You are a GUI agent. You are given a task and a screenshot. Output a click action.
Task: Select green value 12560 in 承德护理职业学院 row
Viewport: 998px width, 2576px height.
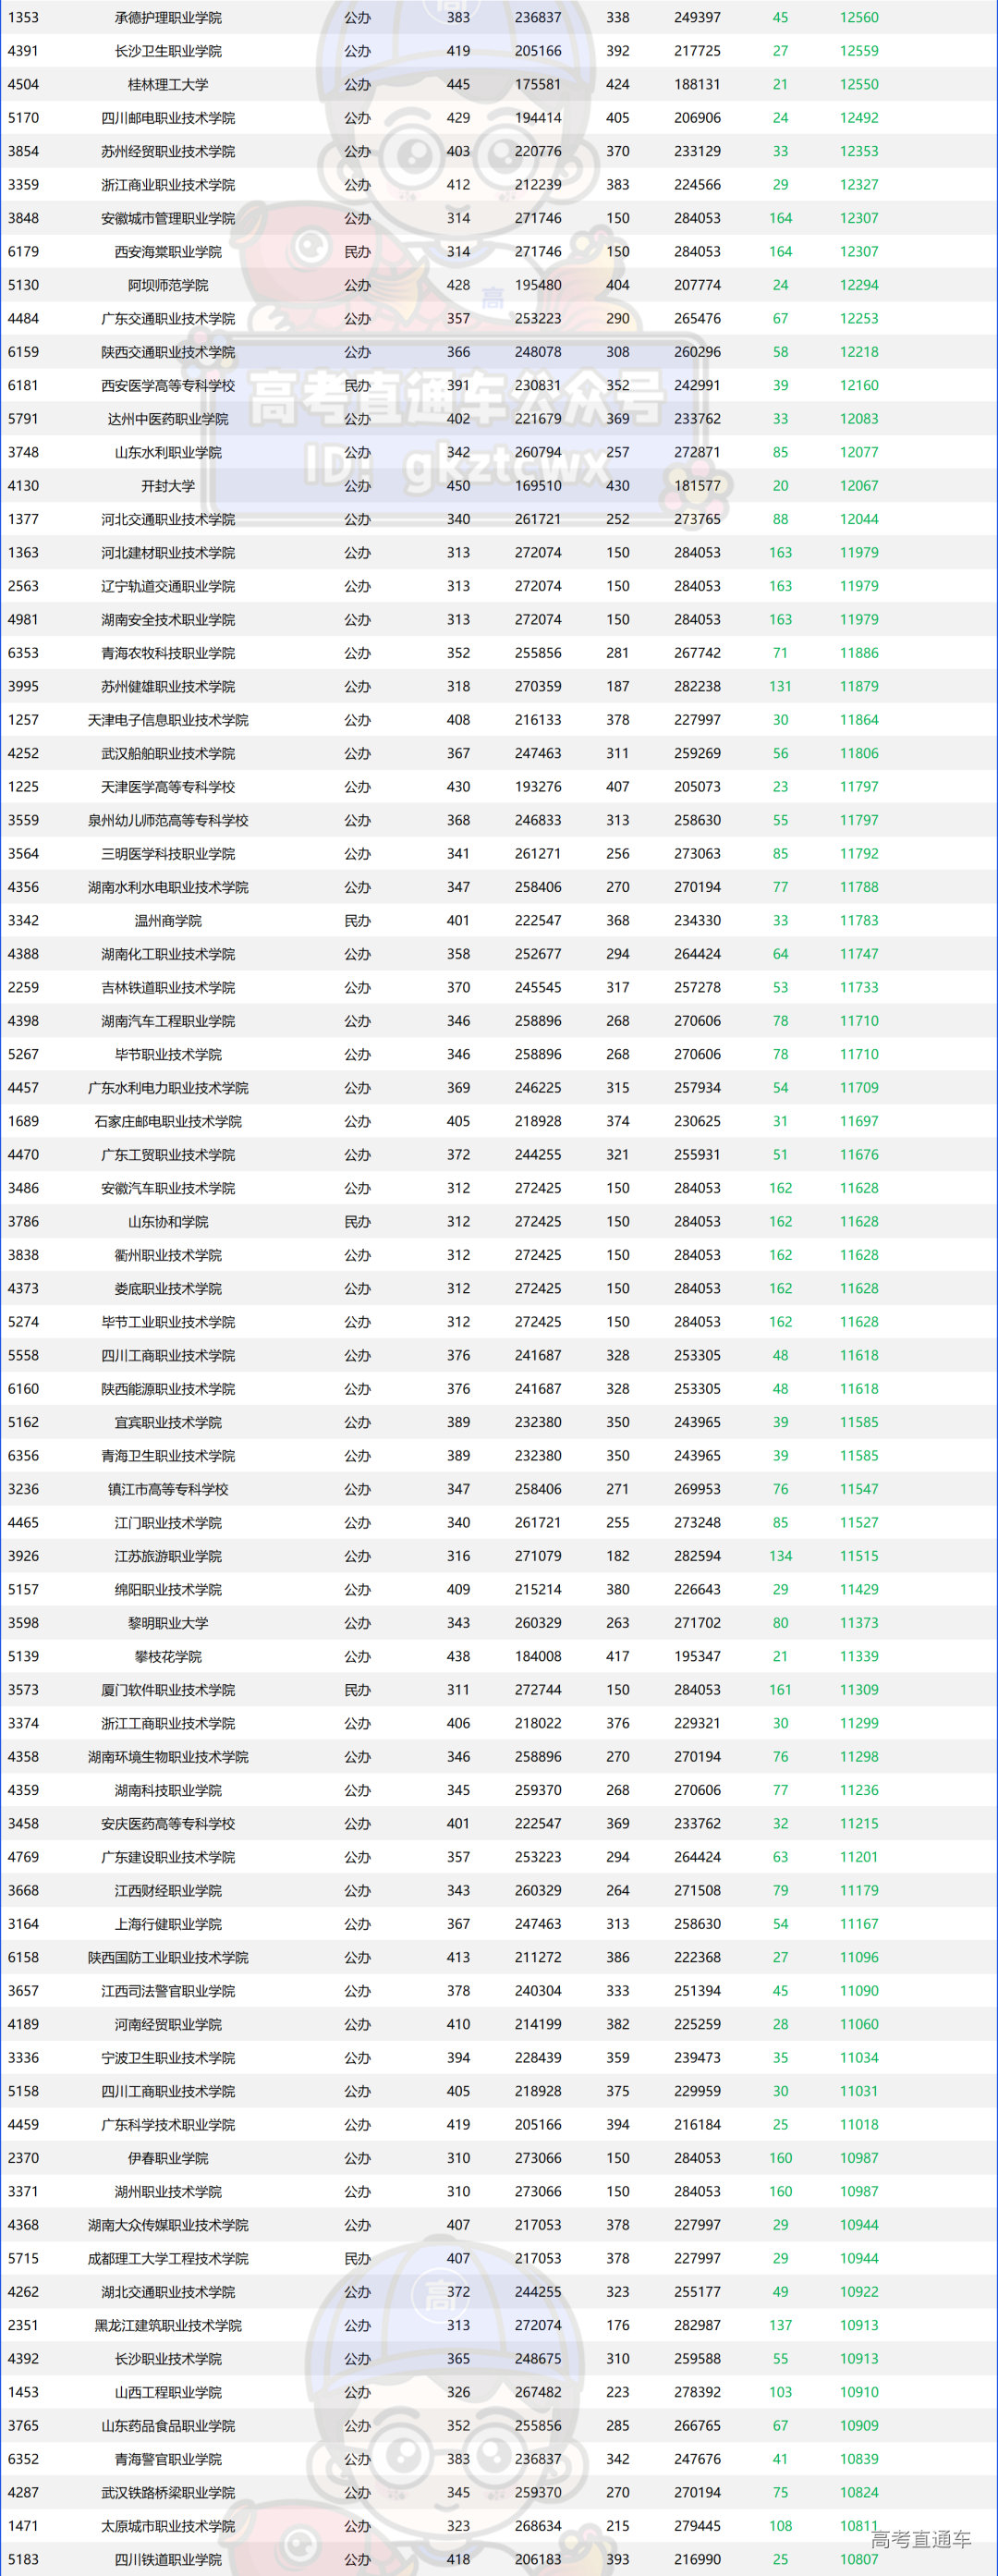point(859,18)
